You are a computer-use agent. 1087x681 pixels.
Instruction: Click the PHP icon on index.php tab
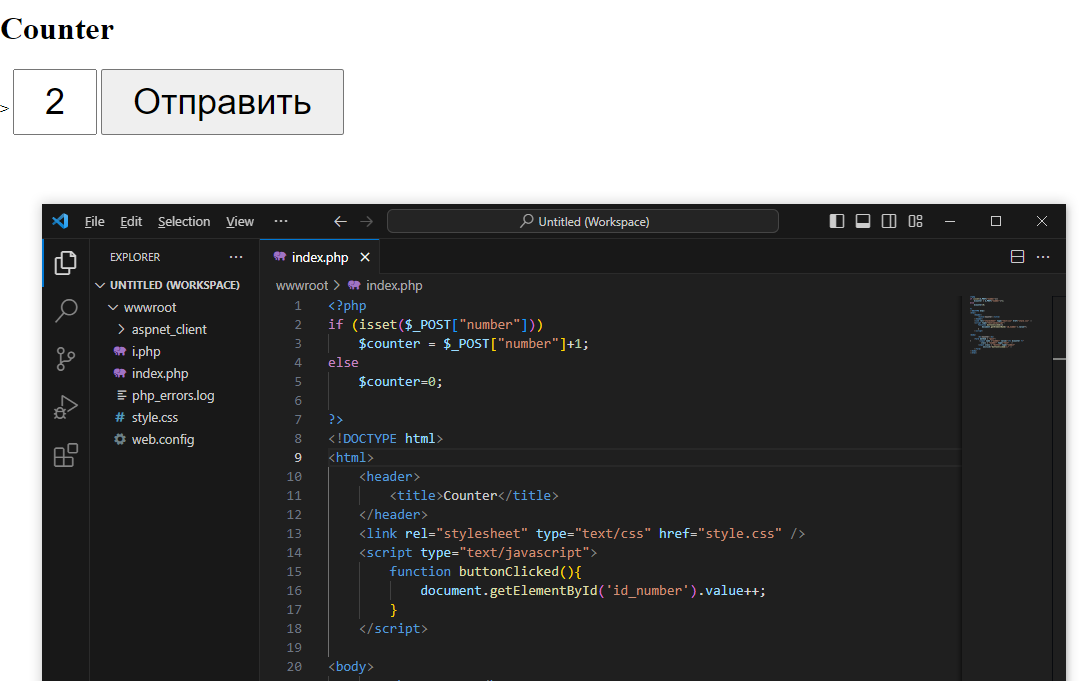tap(280, 257)
